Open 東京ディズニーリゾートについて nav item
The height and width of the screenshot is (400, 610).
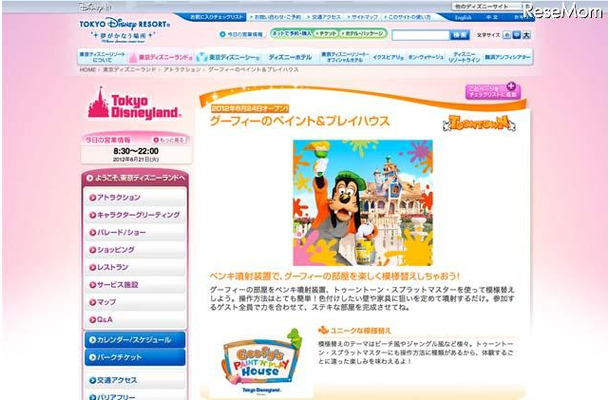point(103,57)
